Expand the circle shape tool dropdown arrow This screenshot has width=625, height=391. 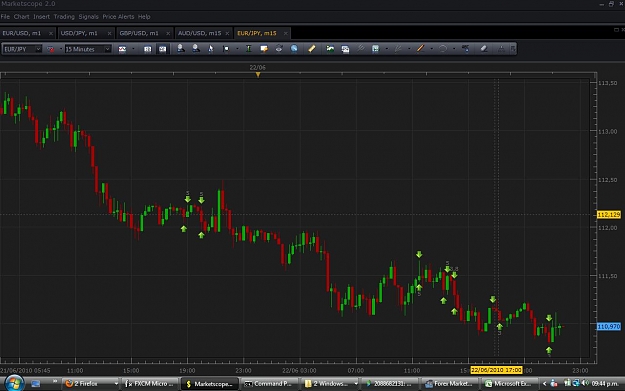tap(454, 49)
